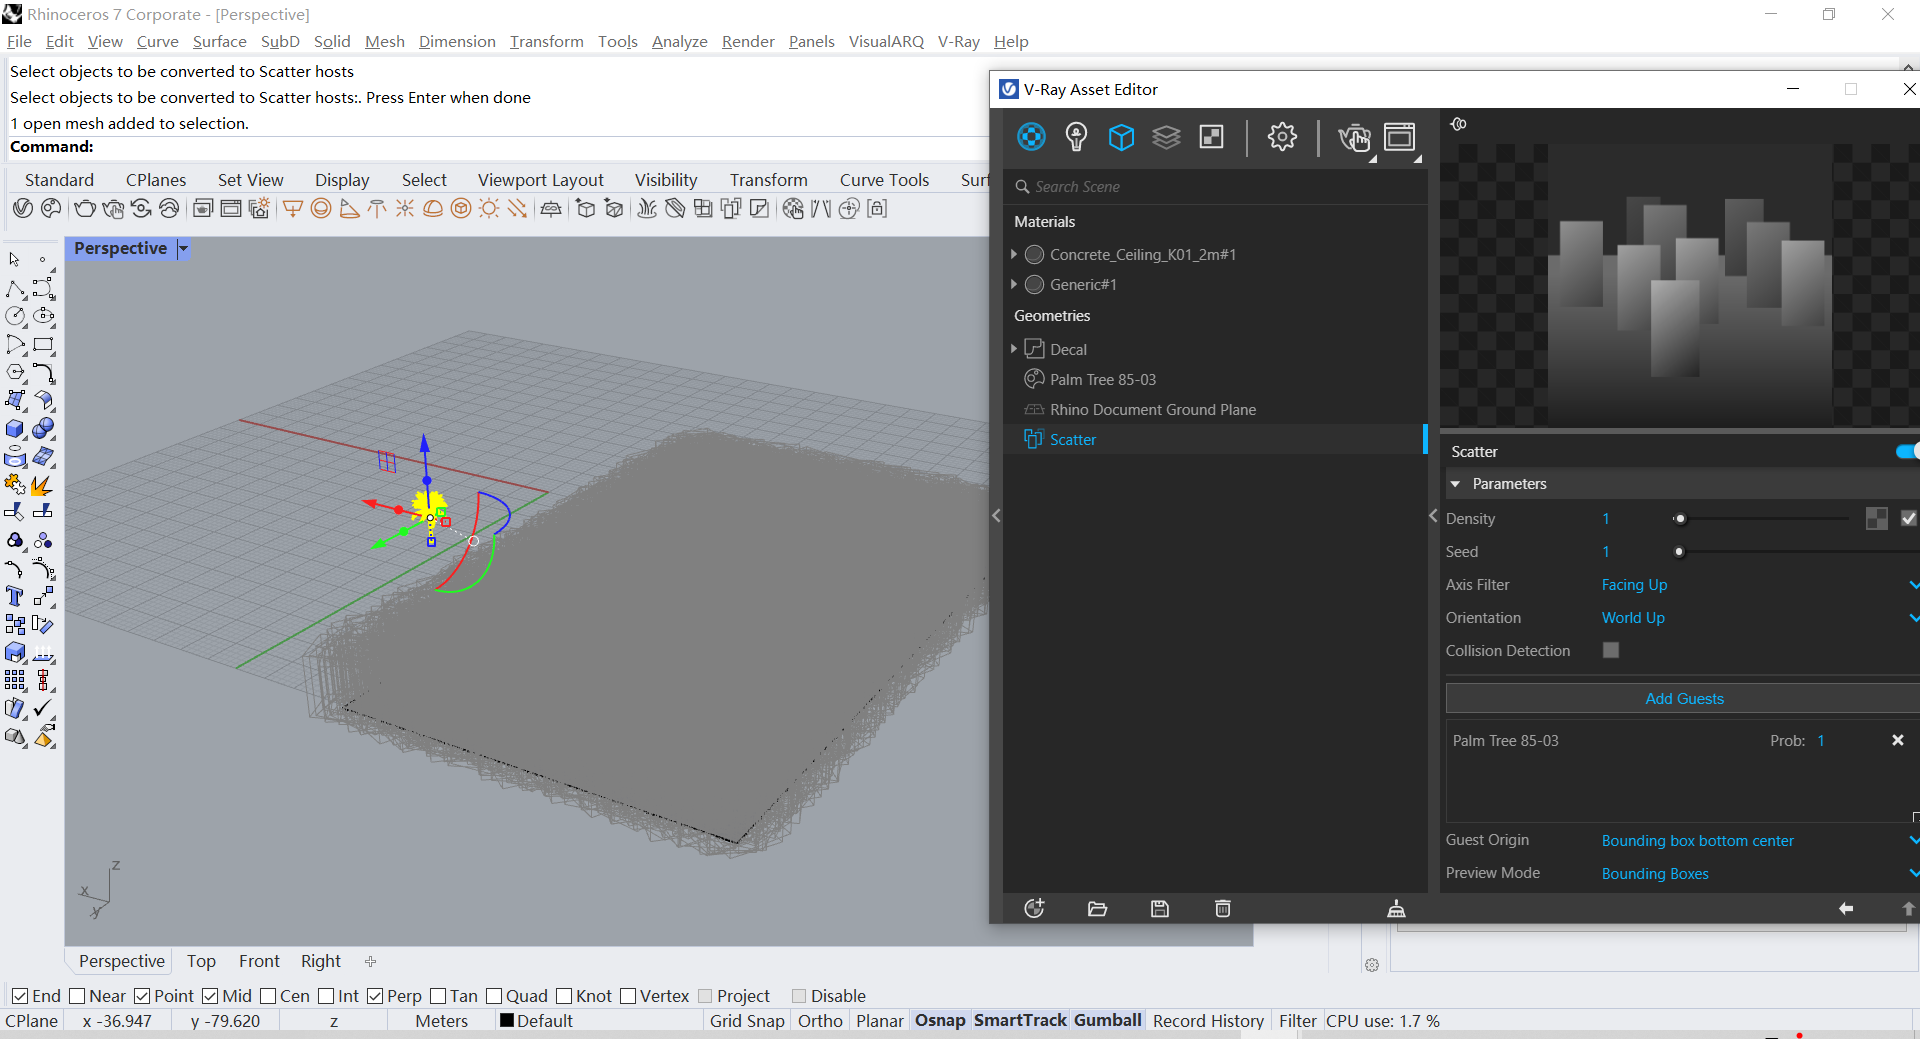Open Textures checker icon

pos(1211,136)
